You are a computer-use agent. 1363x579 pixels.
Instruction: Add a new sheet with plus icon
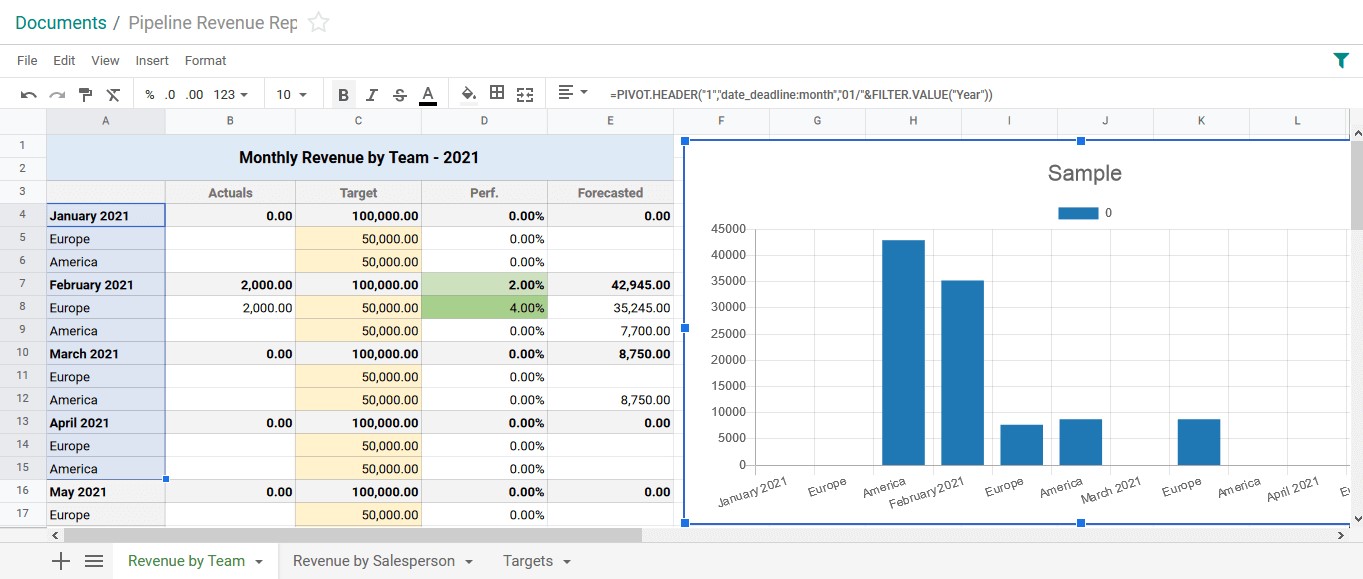(61, 561)
